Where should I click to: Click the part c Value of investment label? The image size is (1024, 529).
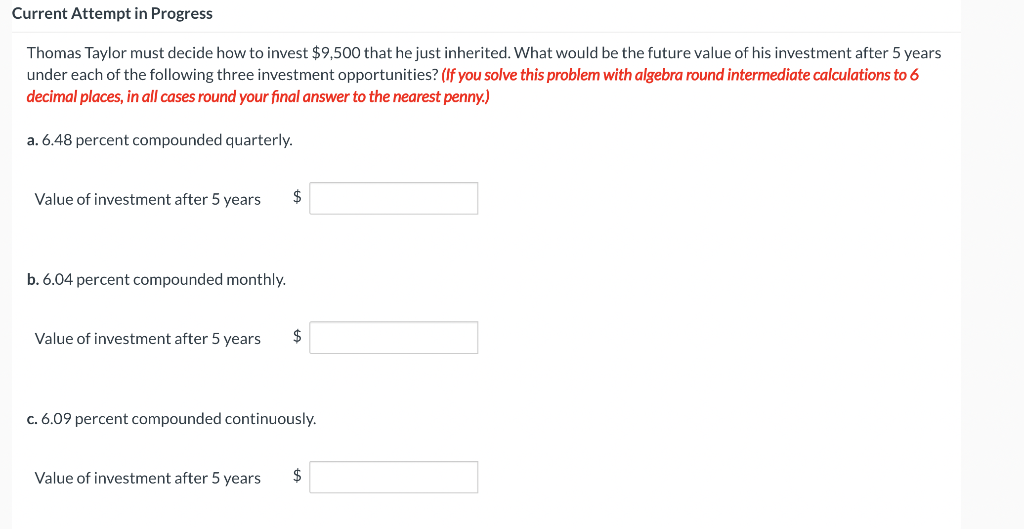pos(147,478)
